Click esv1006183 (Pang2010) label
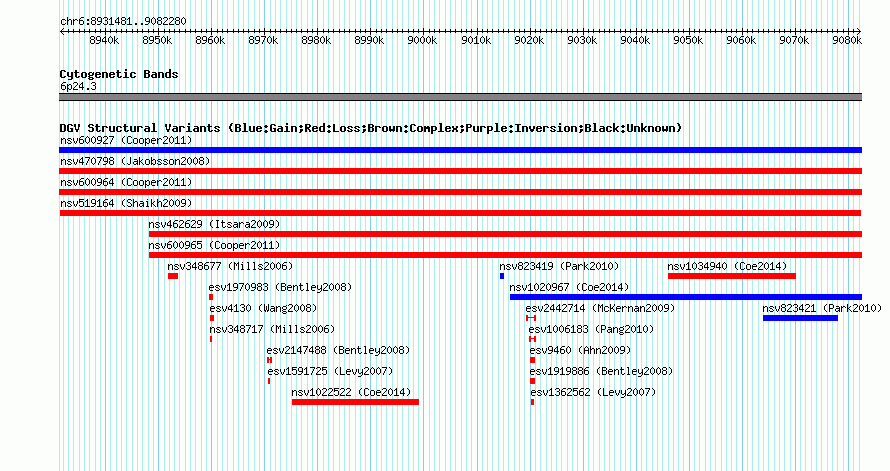Viewport: 890px width, 471px height. point(591,329)
